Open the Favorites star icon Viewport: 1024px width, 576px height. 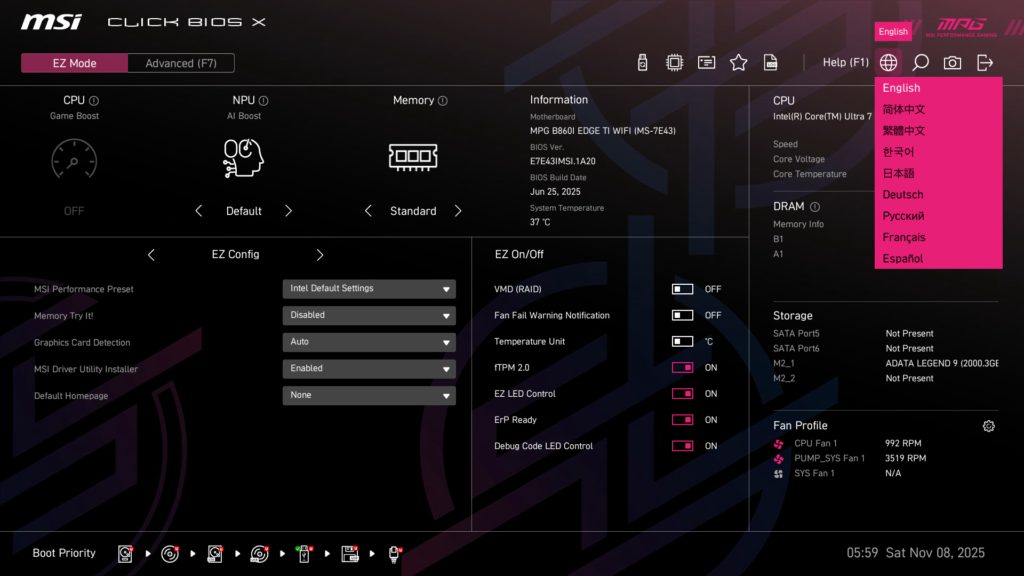tap(738, 61)
